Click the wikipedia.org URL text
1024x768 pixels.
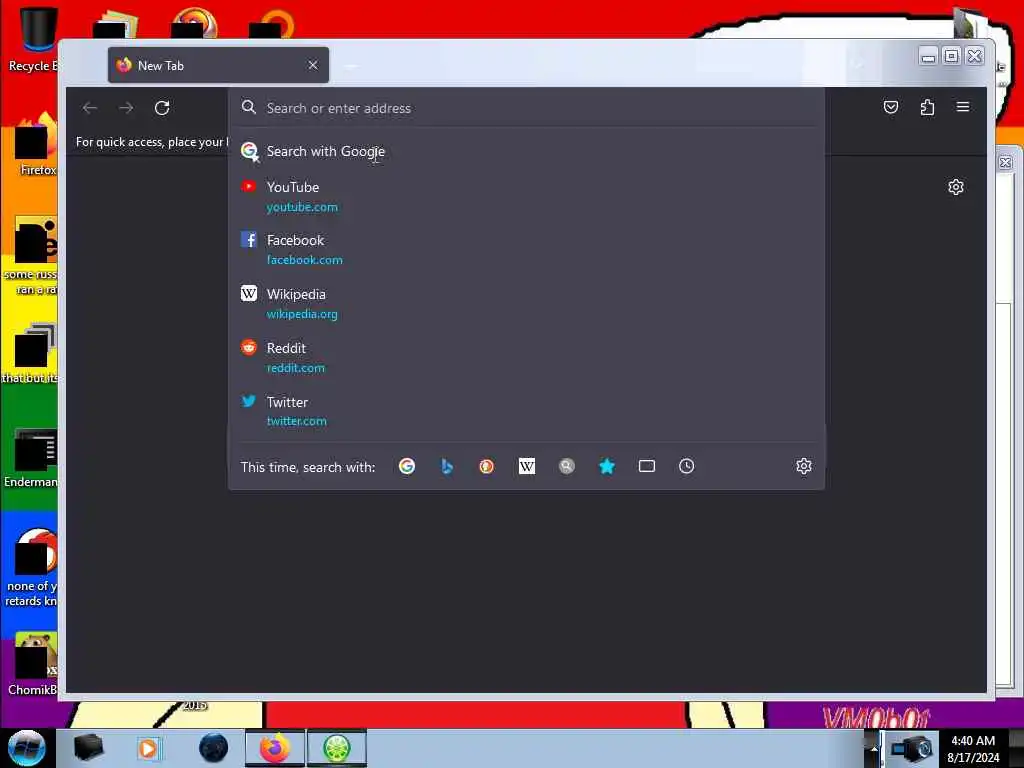[x=302, y=314]
